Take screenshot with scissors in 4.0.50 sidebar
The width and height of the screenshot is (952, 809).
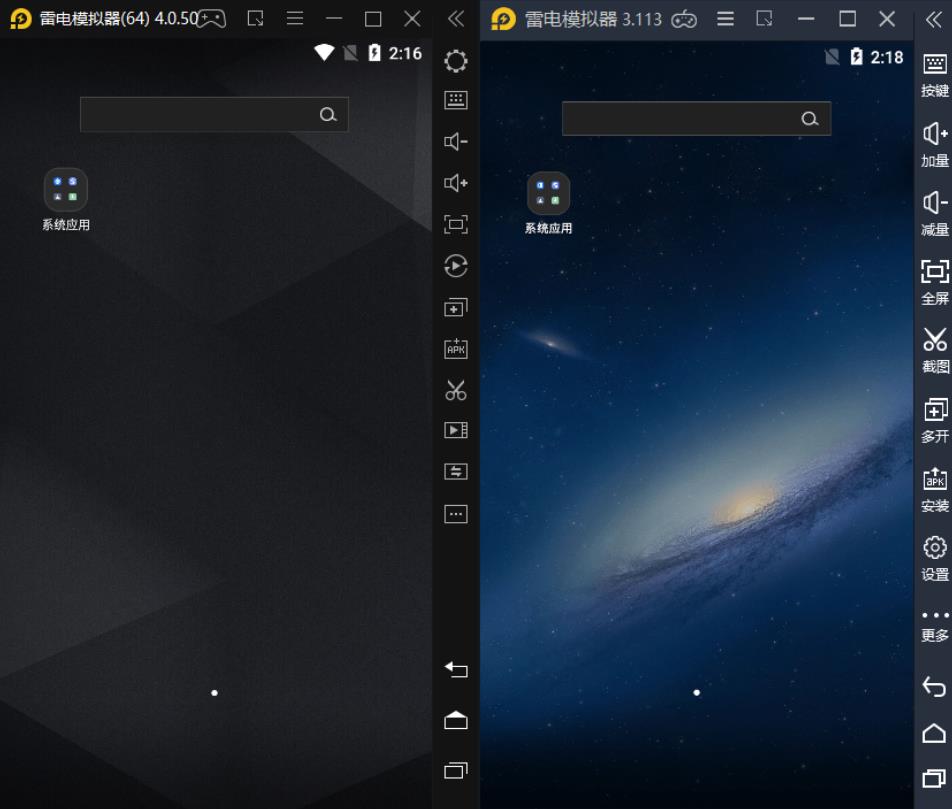[455, 390]
